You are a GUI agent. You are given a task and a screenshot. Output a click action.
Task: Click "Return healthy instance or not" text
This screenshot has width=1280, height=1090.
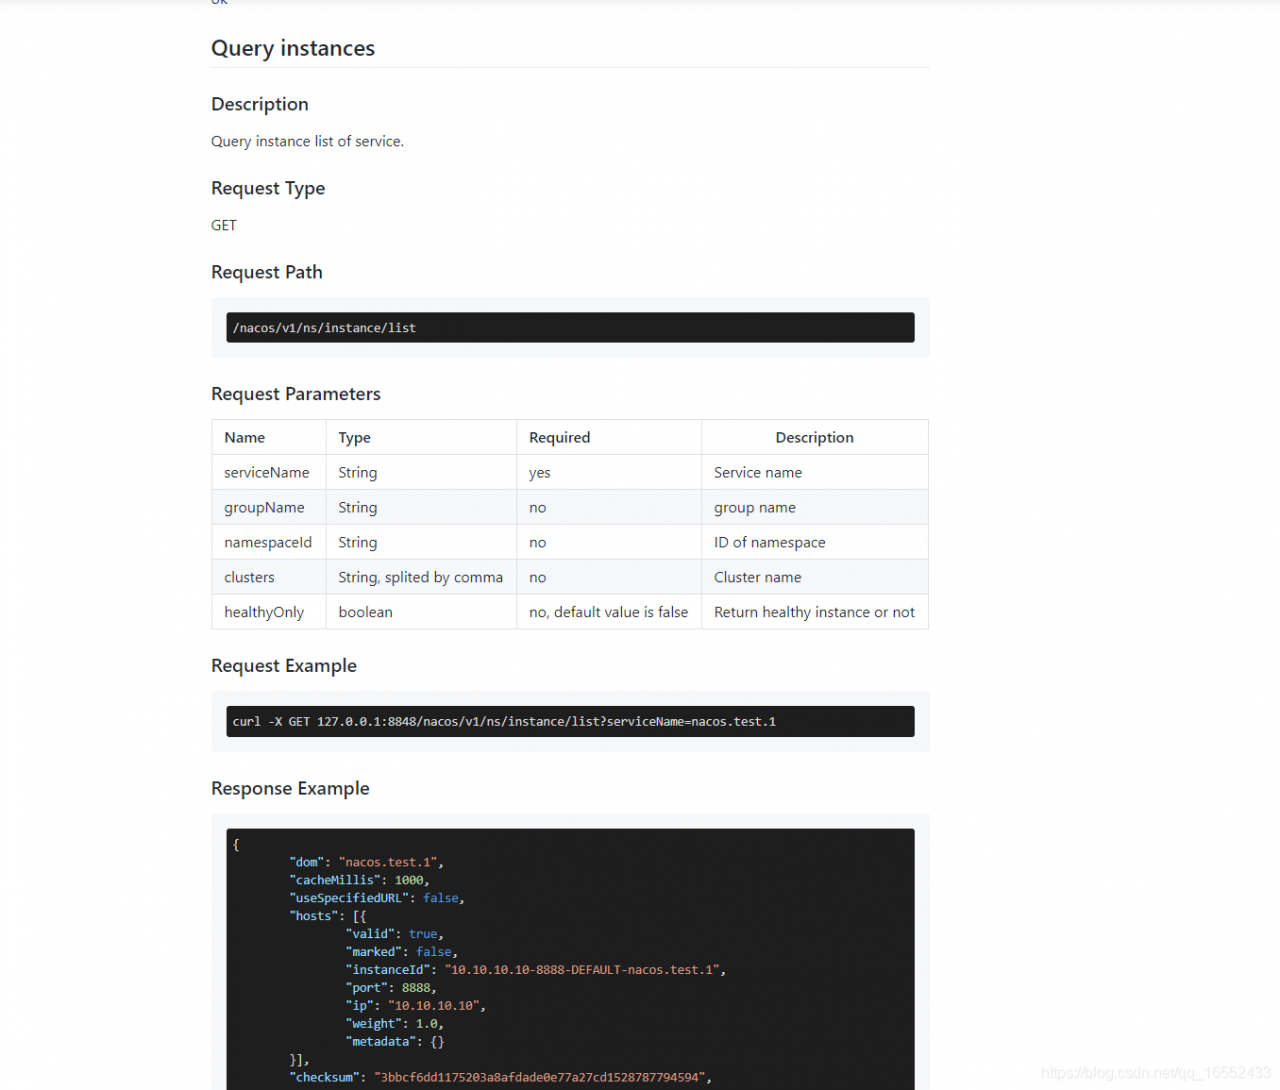(x=814, y=613)
